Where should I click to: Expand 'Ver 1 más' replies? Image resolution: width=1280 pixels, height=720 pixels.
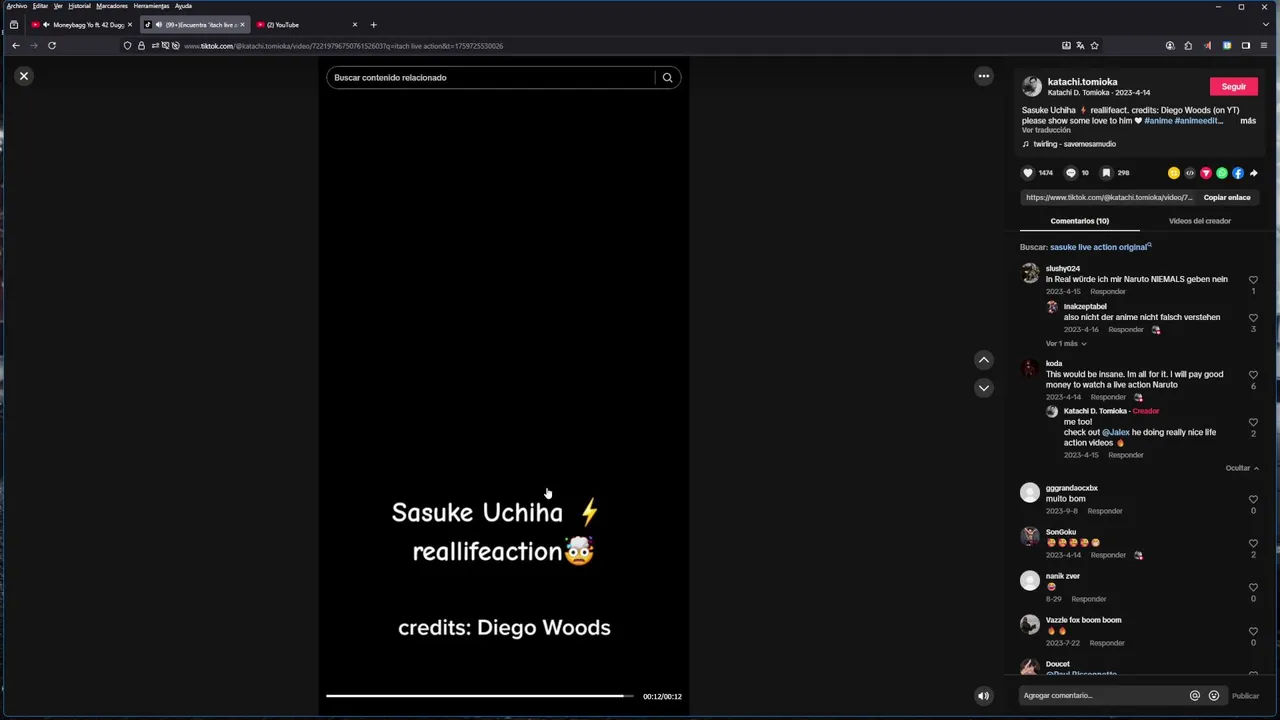click(1066, 344)
